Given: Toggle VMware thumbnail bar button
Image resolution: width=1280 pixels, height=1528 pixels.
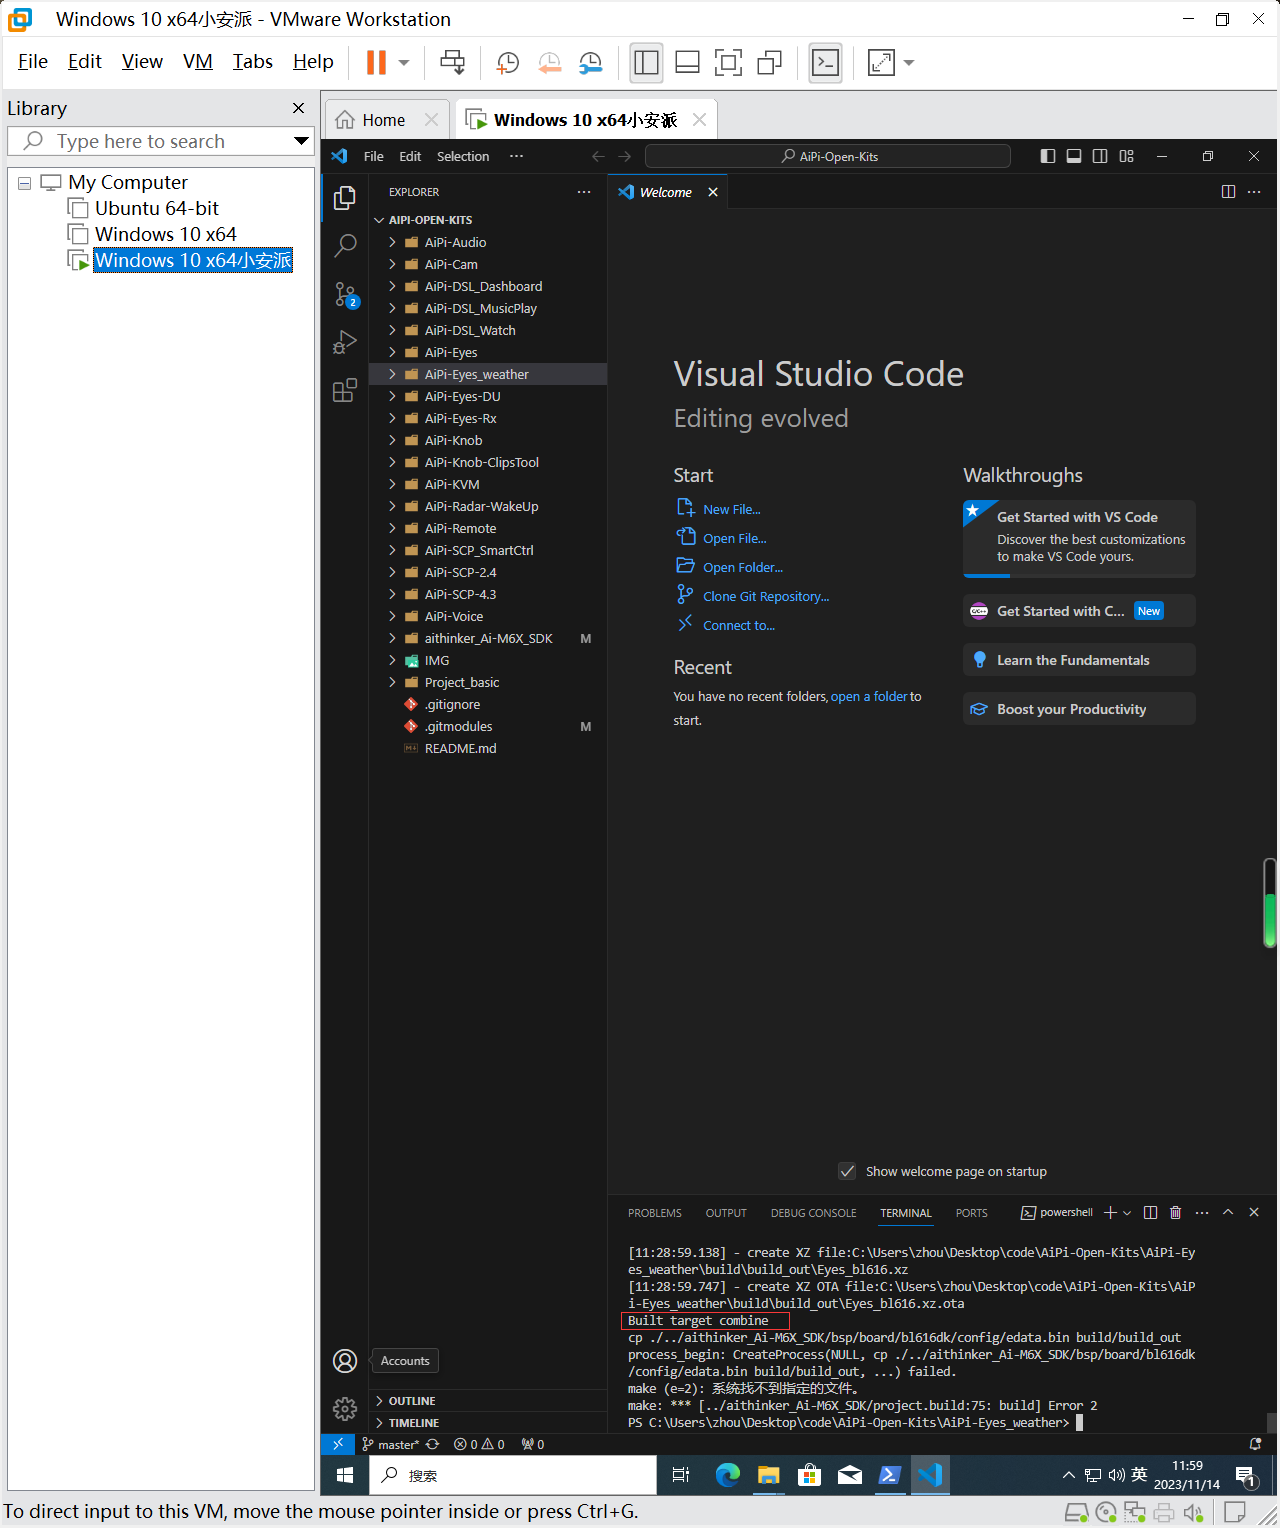Looking at the screenshot, I should coord(687,62).
